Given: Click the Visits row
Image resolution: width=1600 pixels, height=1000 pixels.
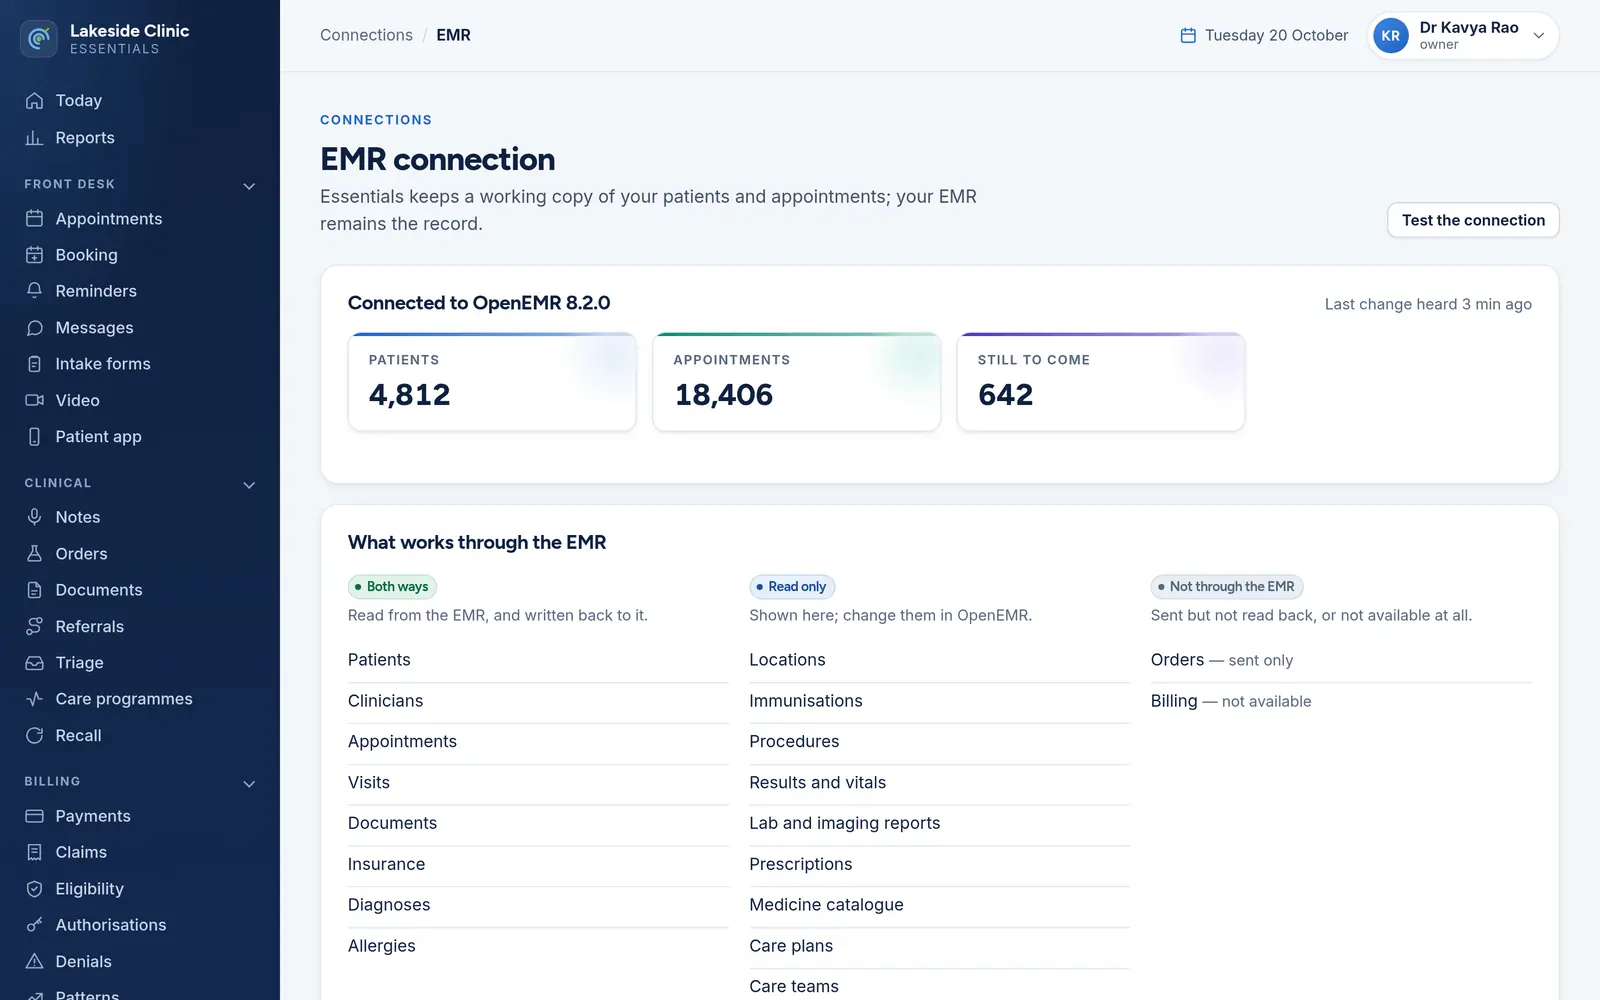Looking at the screenshot, I should click(538, 783).
